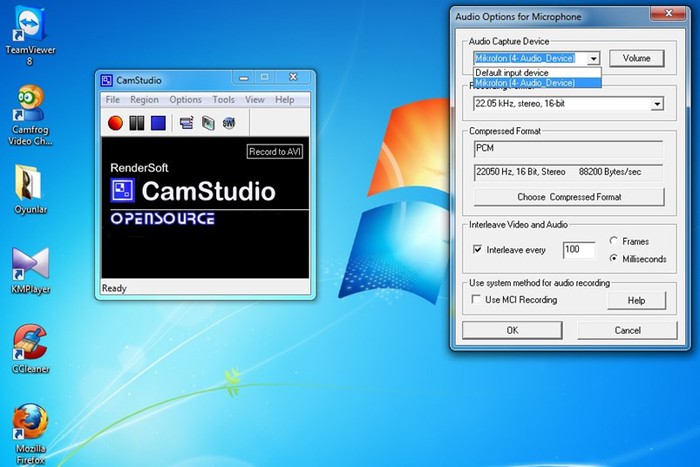
Task: Open CCleaner desktop shortcut
Action: coord(30,349)
